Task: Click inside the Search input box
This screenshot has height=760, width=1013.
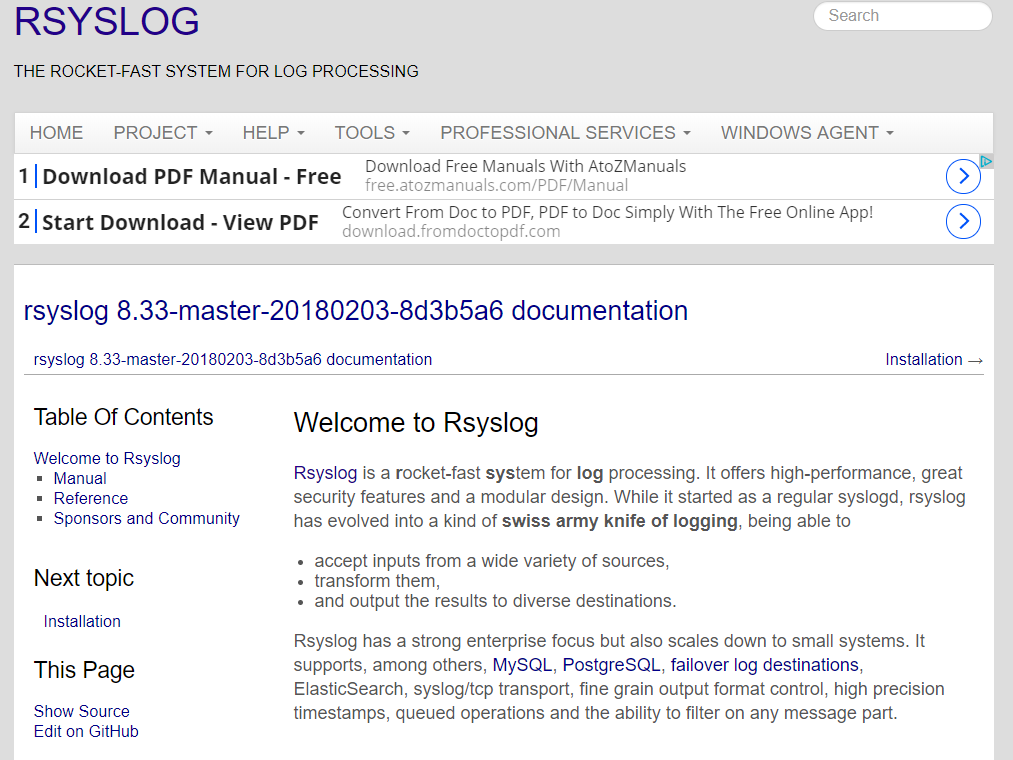Action: (x=900, y=15)
